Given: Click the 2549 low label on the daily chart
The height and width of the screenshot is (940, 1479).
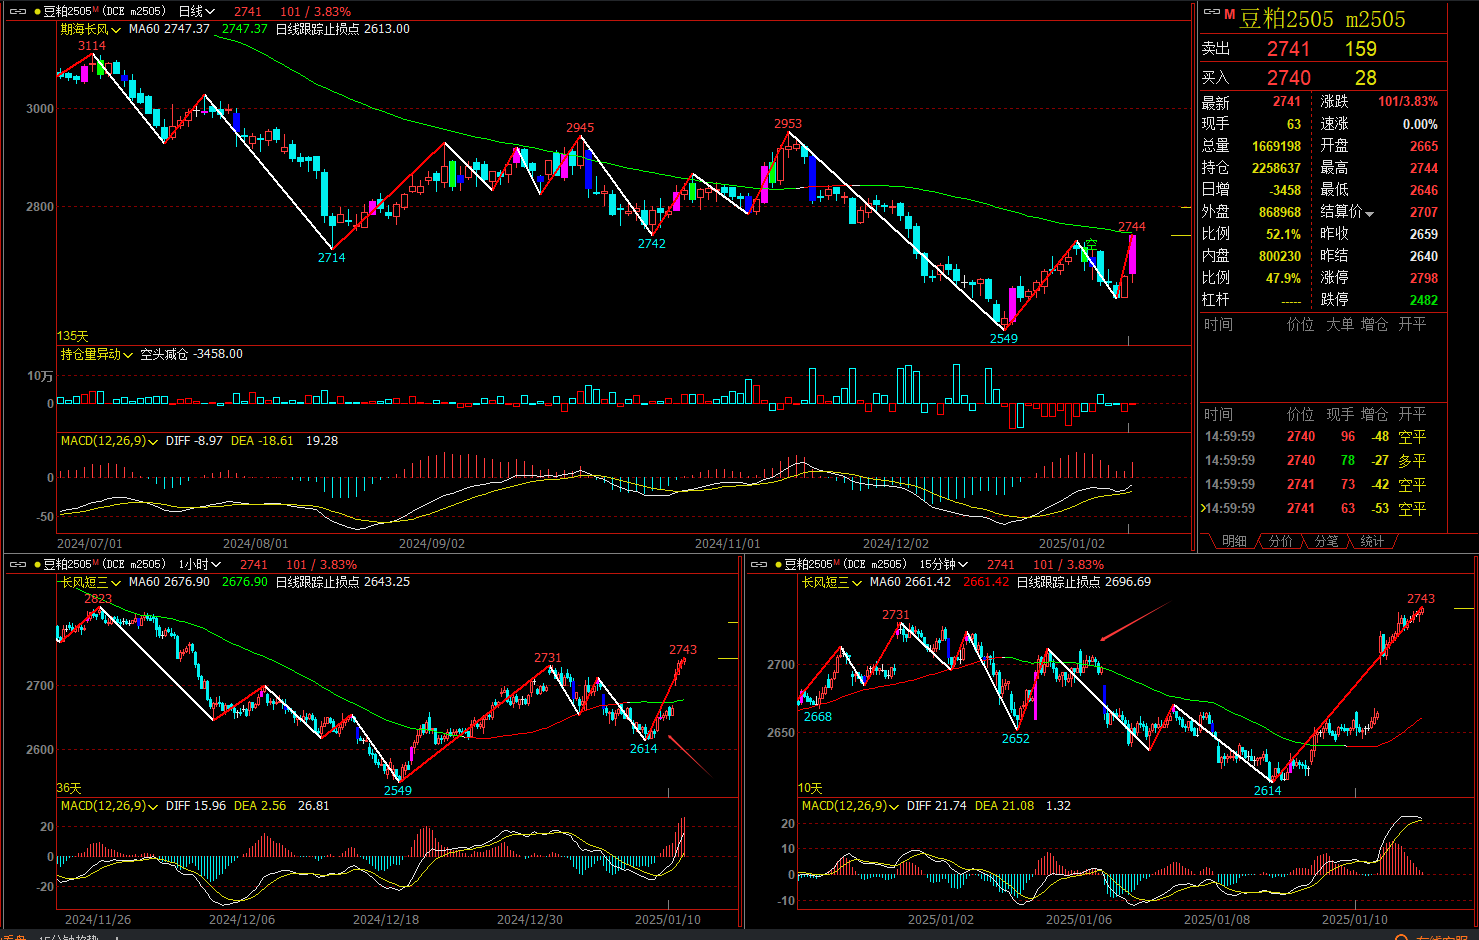Looking at the screenshot, I should [1004, 339].
